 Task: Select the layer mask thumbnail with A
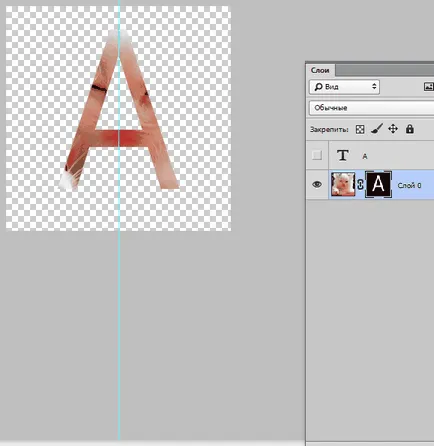point(378,184)
